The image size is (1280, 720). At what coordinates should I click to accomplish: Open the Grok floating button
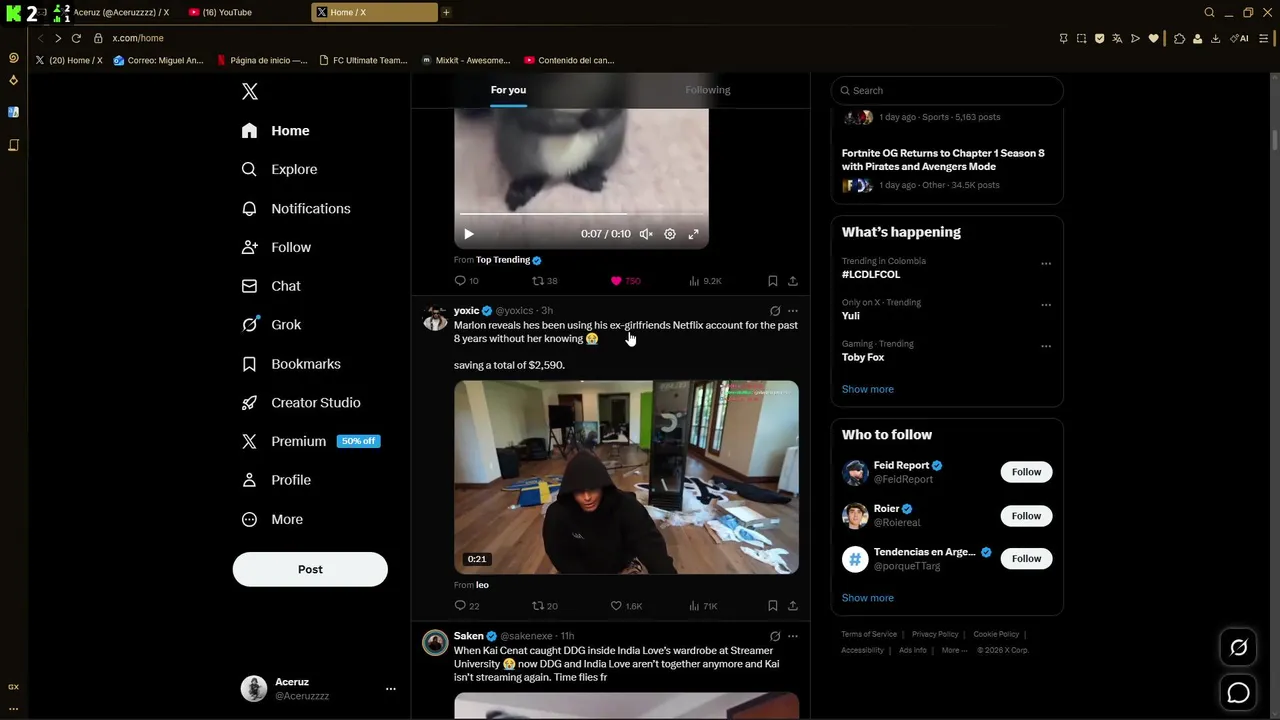click(x=1238, y=648)
